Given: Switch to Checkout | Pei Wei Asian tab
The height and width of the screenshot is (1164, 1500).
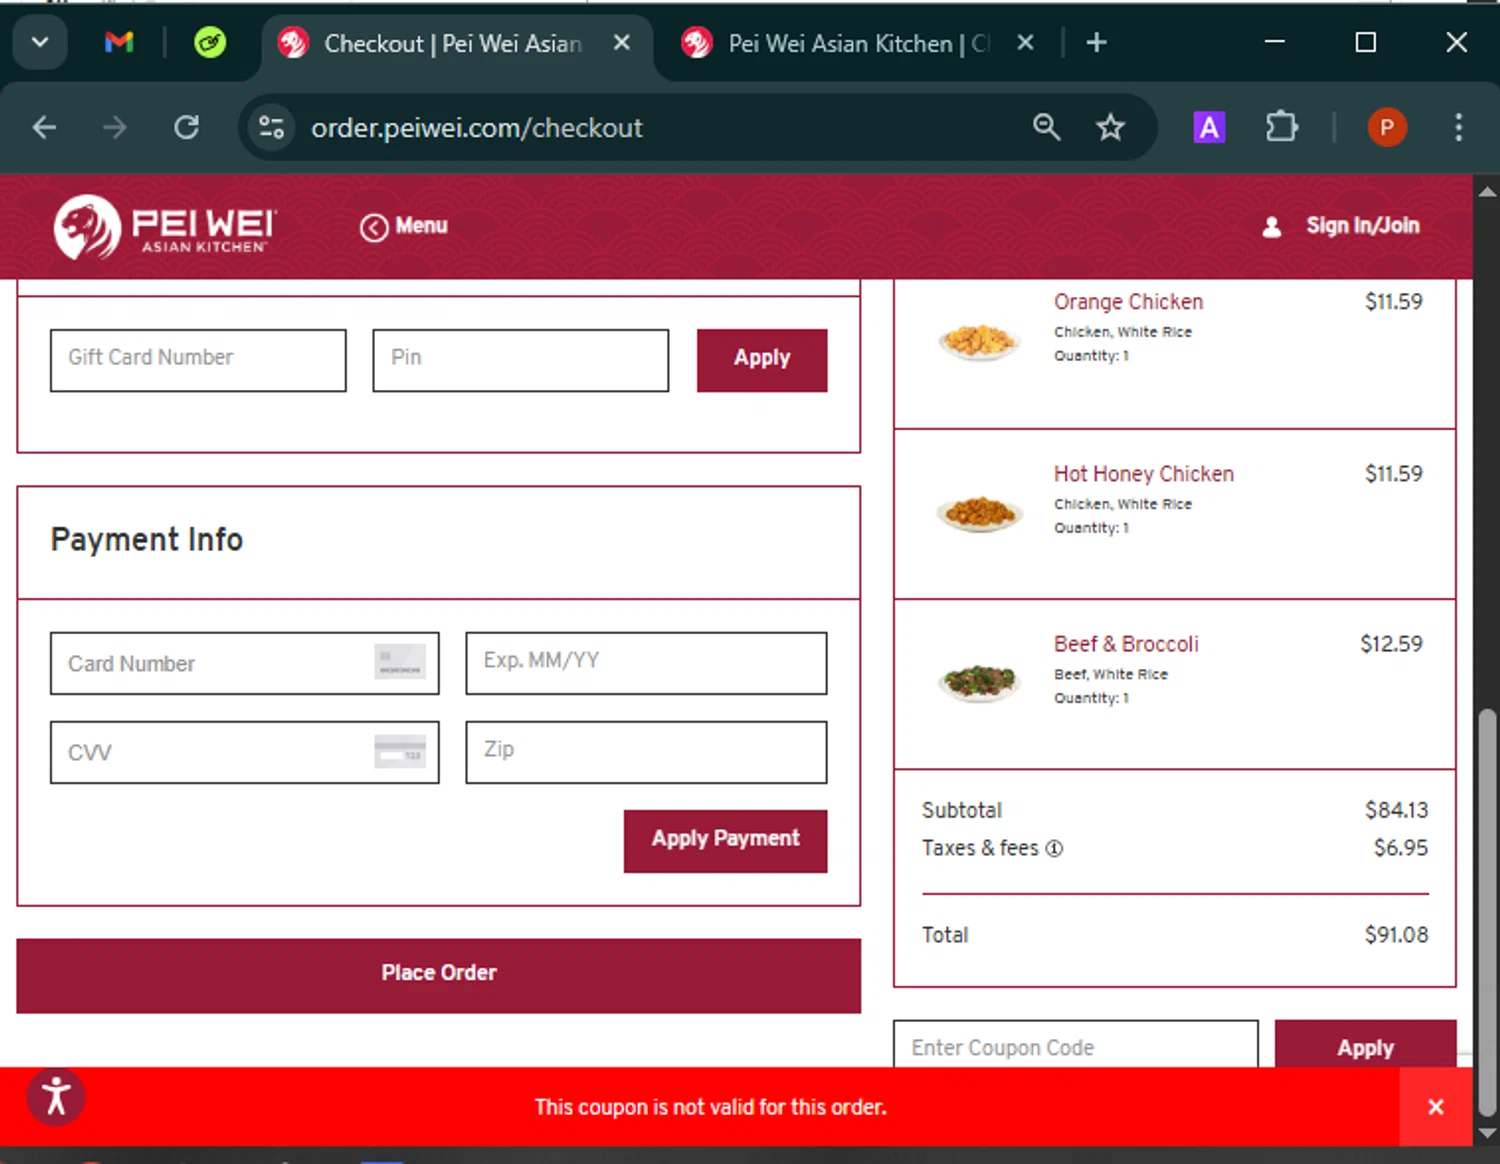Looking at the screenshot, I should coord(455,43).
